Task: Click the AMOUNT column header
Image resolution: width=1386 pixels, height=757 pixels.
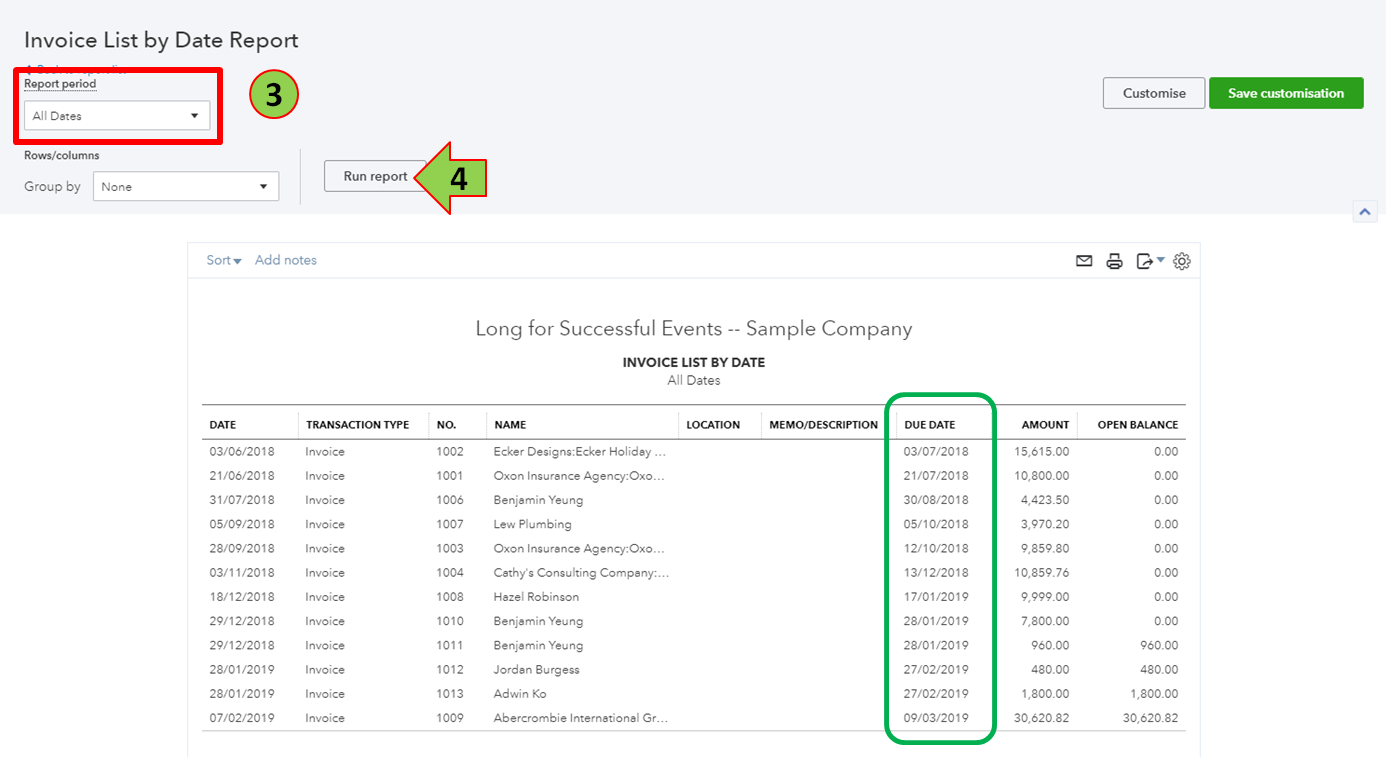Action: click(1045, 424)
